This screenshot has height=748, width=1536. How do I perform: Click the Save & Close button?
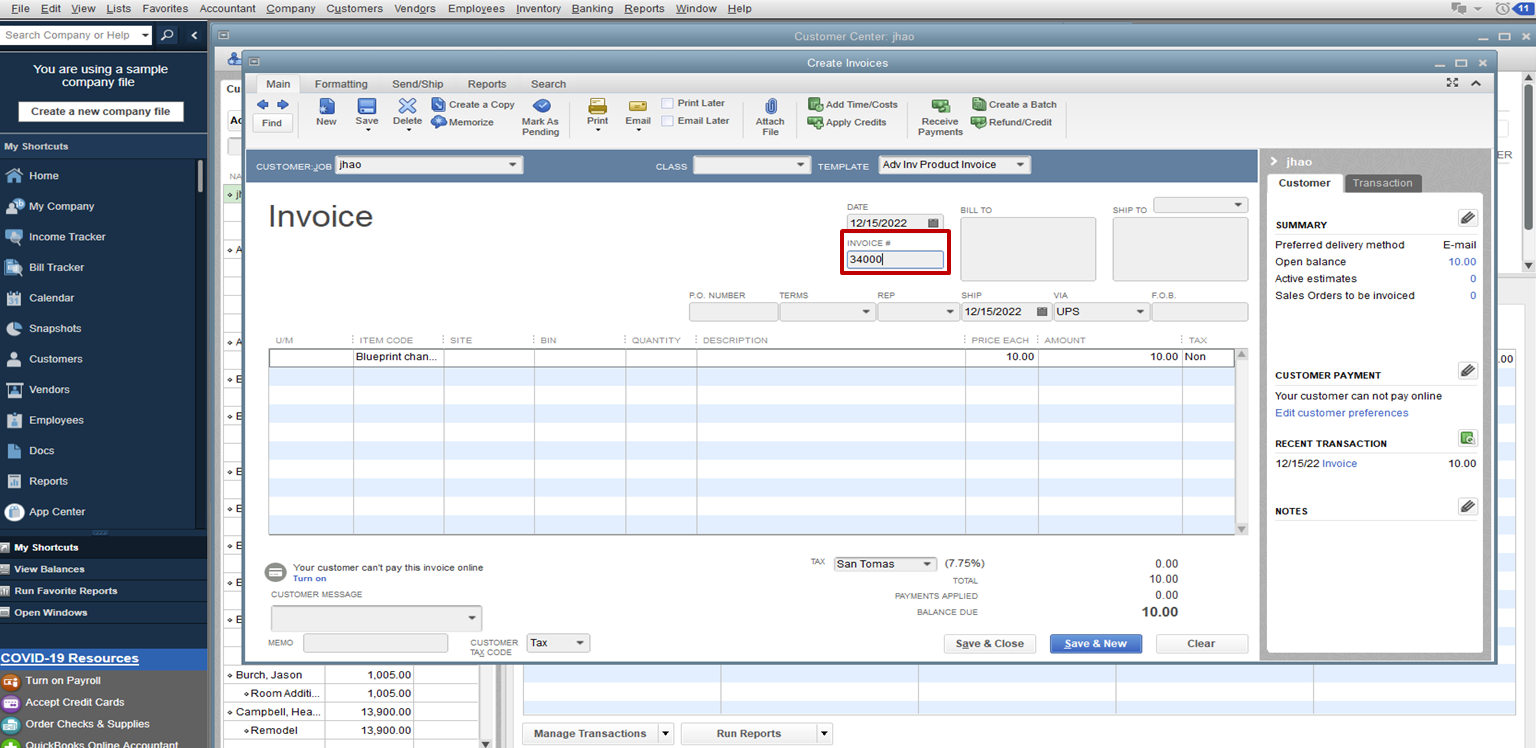coord(989,644)
